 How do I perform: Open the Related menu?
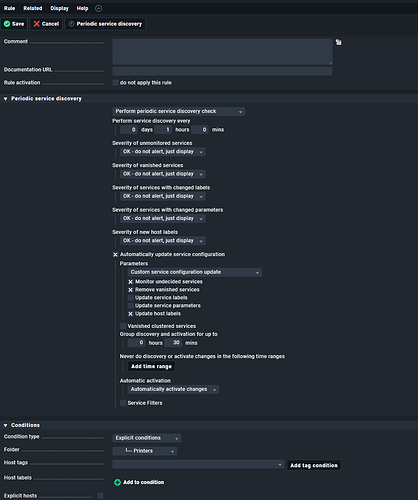[33, 8]
